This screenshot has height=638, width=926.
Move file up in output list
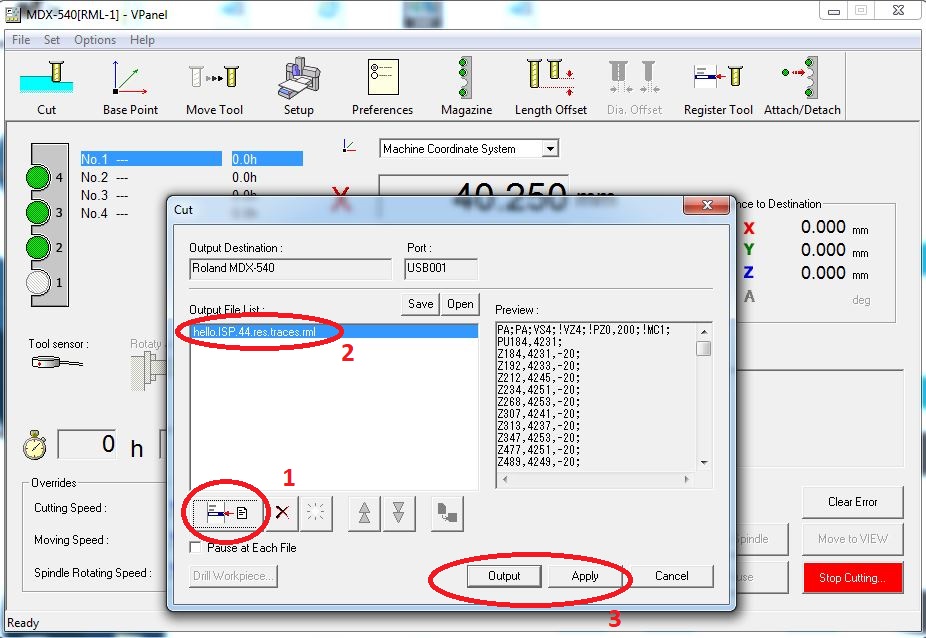pos(364,513)
